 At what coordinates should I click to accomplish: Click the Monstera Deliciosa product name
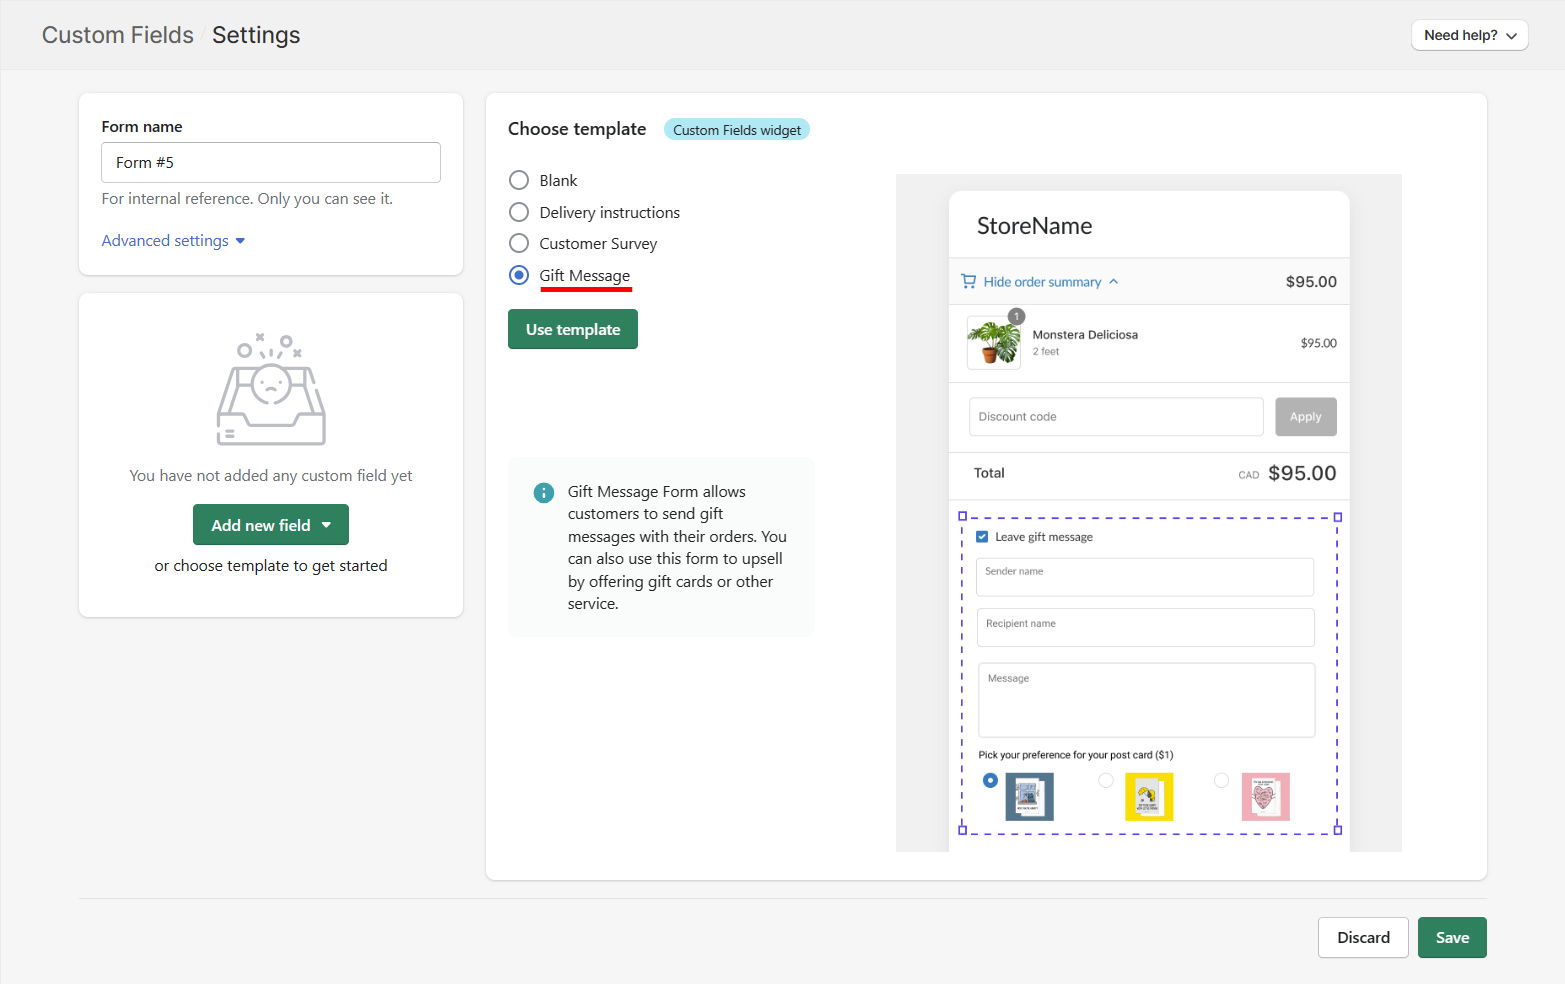point(1085,335)
